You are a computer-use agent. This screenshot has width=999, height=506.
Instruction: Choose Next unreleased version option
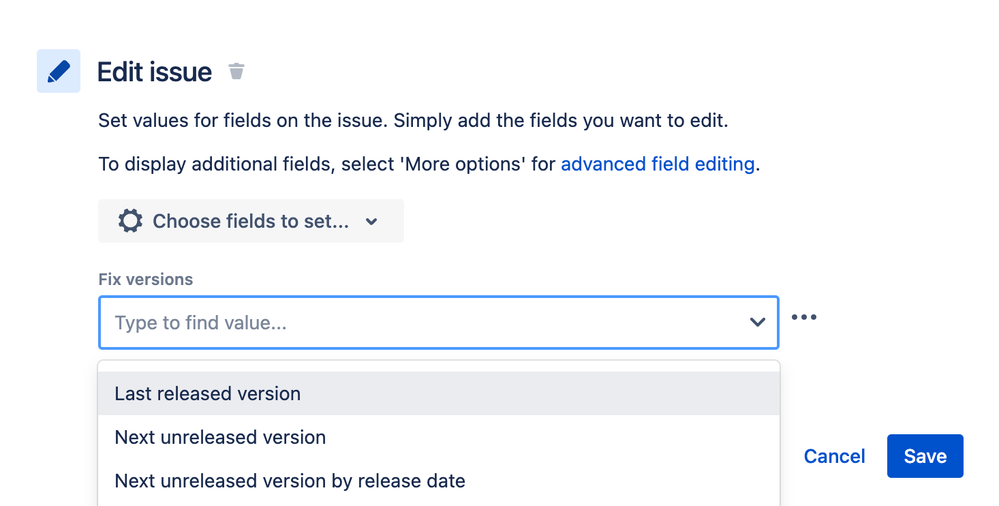tap(439, 437)
